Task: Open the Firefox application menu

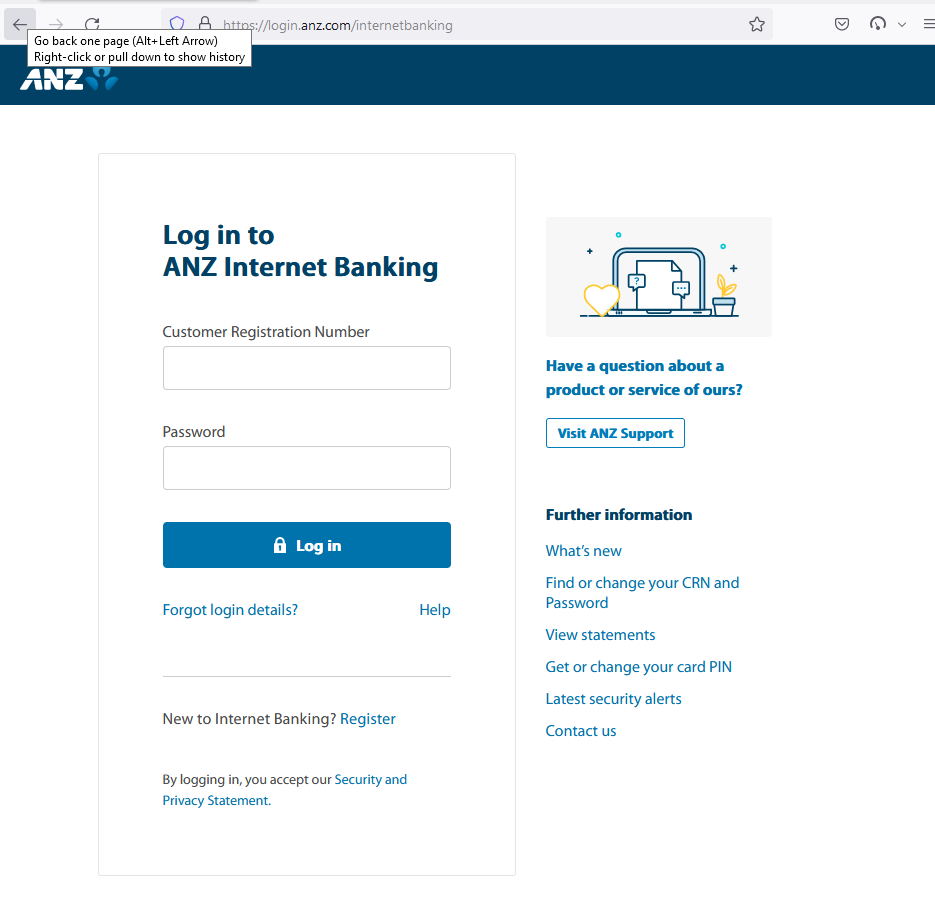Action: click(x=928, y=24)
